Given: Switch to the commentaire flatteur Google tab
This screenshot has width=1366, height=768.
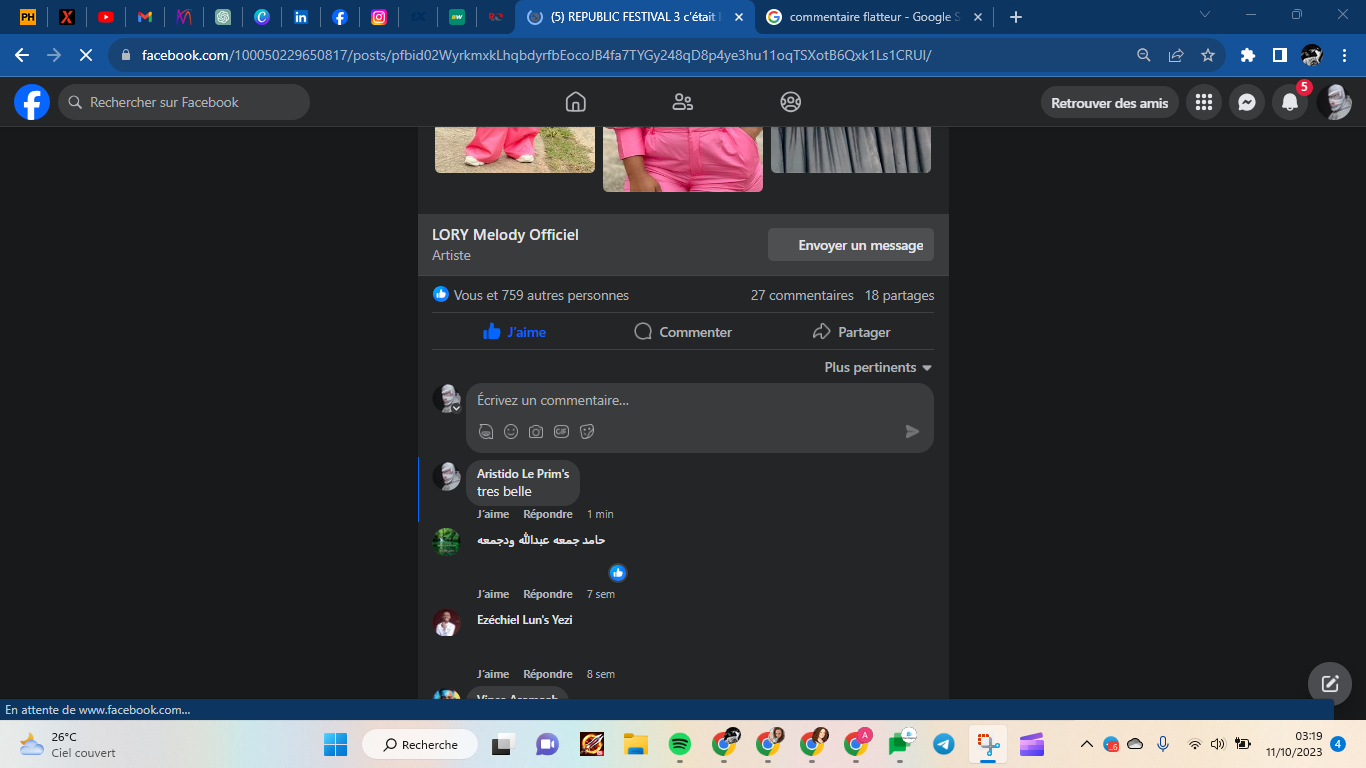Looking at the screenshot, I should click(x=870, y=17).
